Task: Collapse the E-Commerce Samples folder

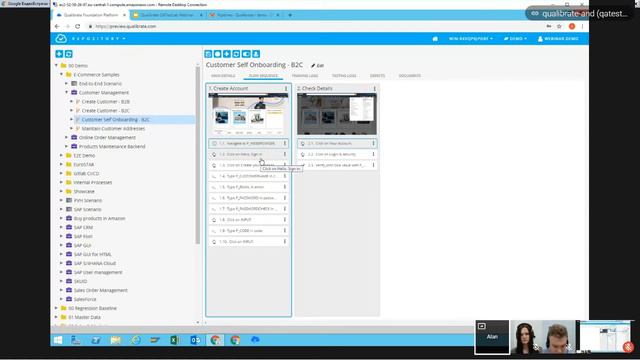Action: (62, 74)
